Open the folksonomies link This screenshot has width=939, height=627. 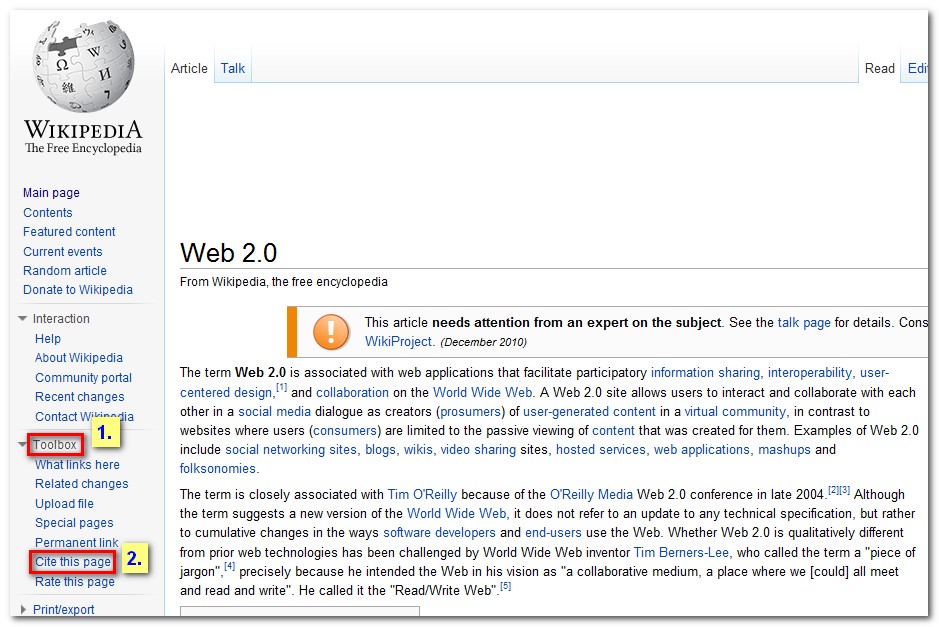(x=218, y=469)
